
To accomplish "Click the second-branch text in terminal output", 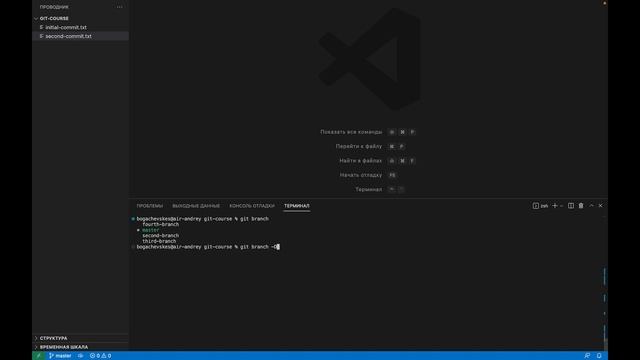I will (160, 236).
